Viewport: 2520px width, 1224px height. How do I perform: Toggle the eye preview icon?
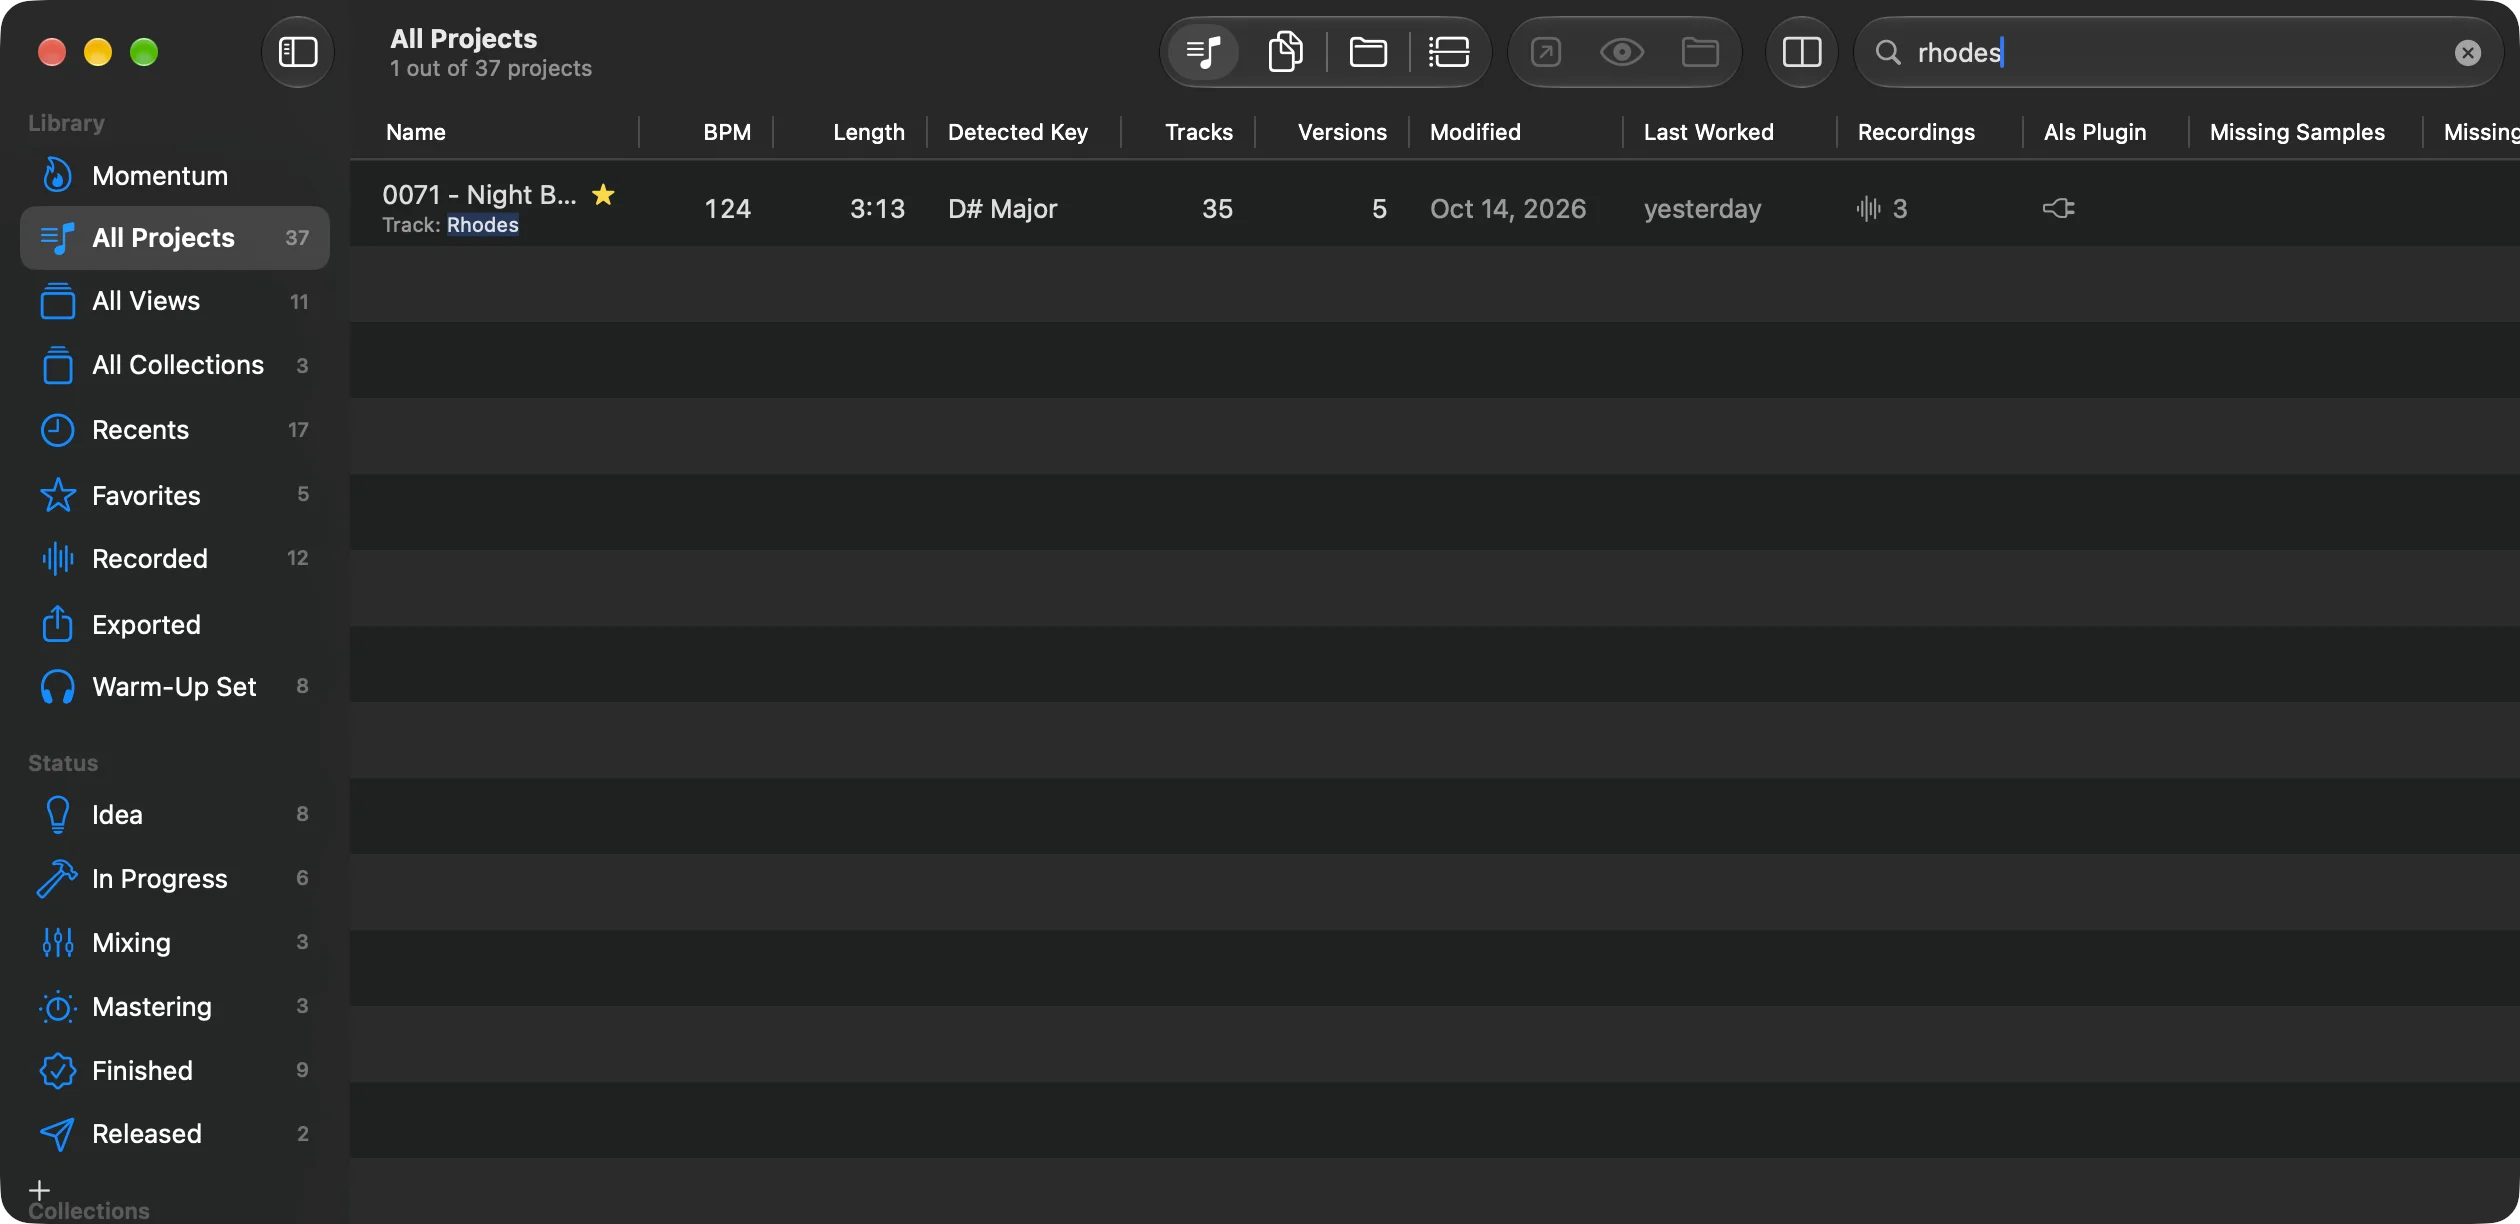pyautogui.click(x=1622, y=52)
